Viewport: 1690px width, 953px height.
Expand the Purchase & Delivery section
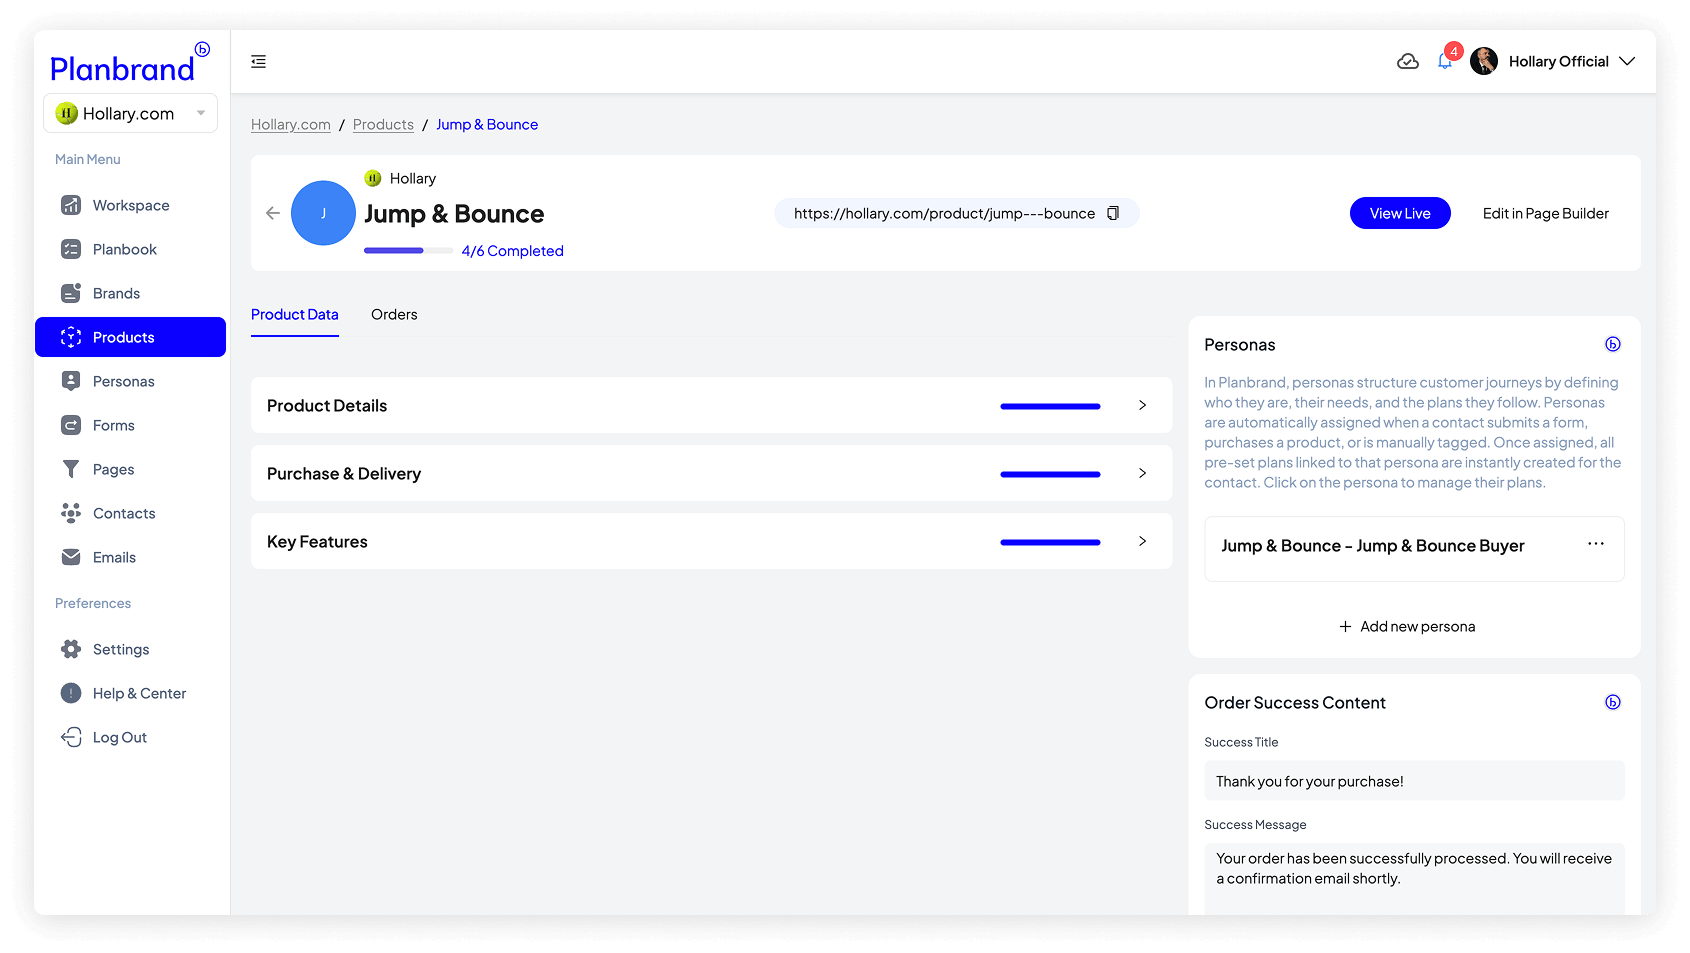(1142, 474)
